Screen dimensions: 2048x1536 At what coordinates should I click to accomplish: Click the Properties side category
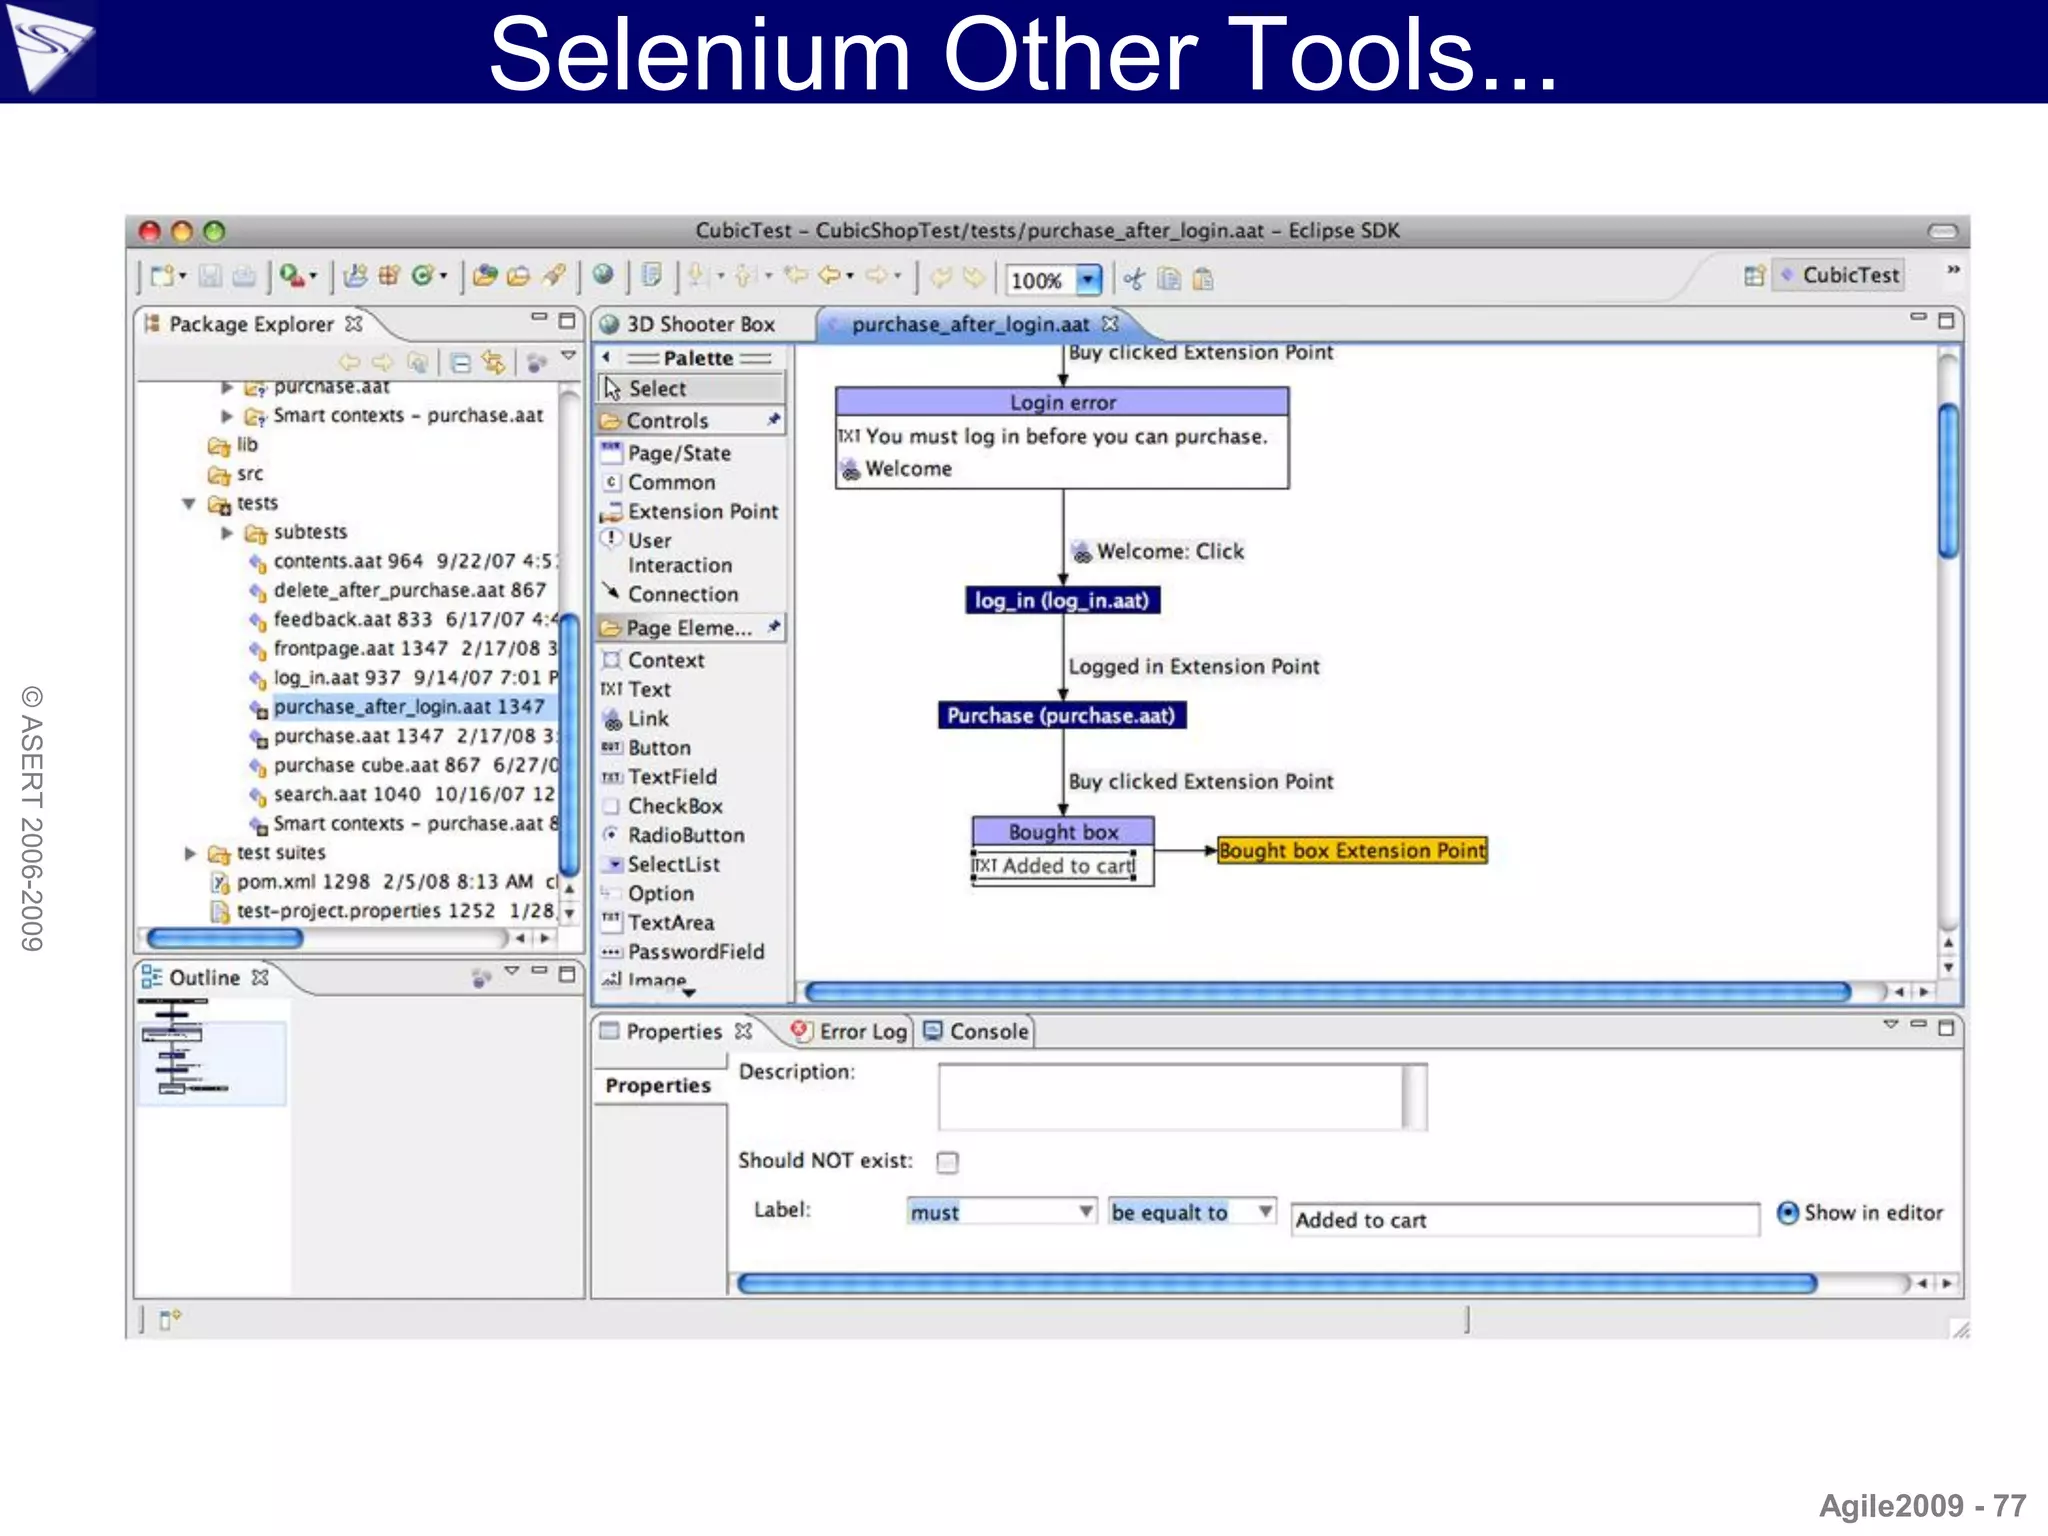click(x=658, y=1085)
